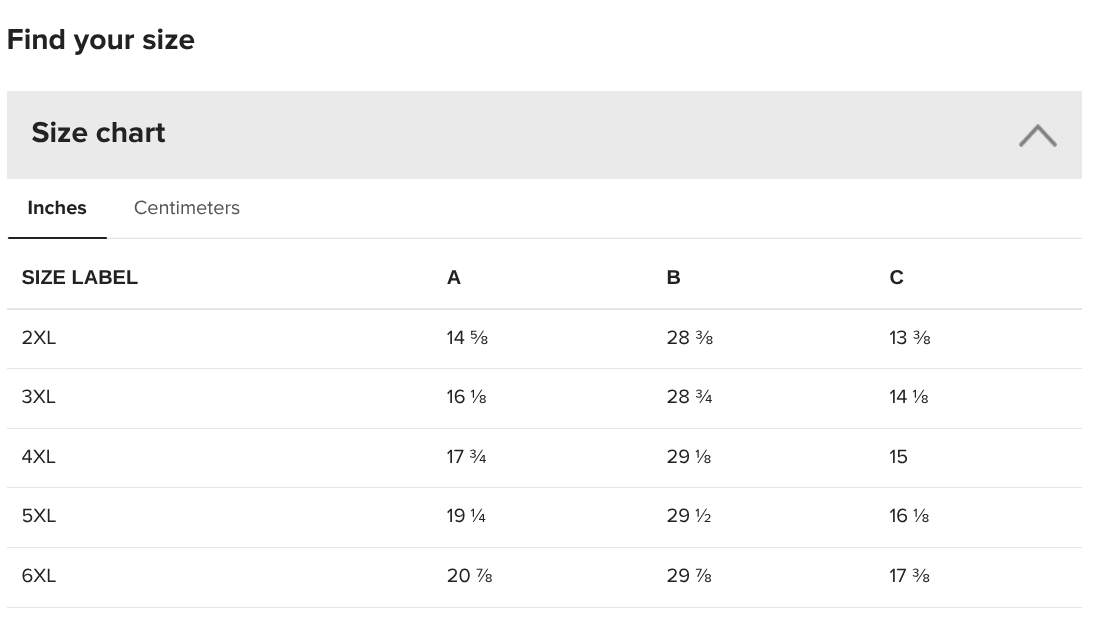Click the SIZE LABEL column header
1094x639 pixels.
(80, 278)
